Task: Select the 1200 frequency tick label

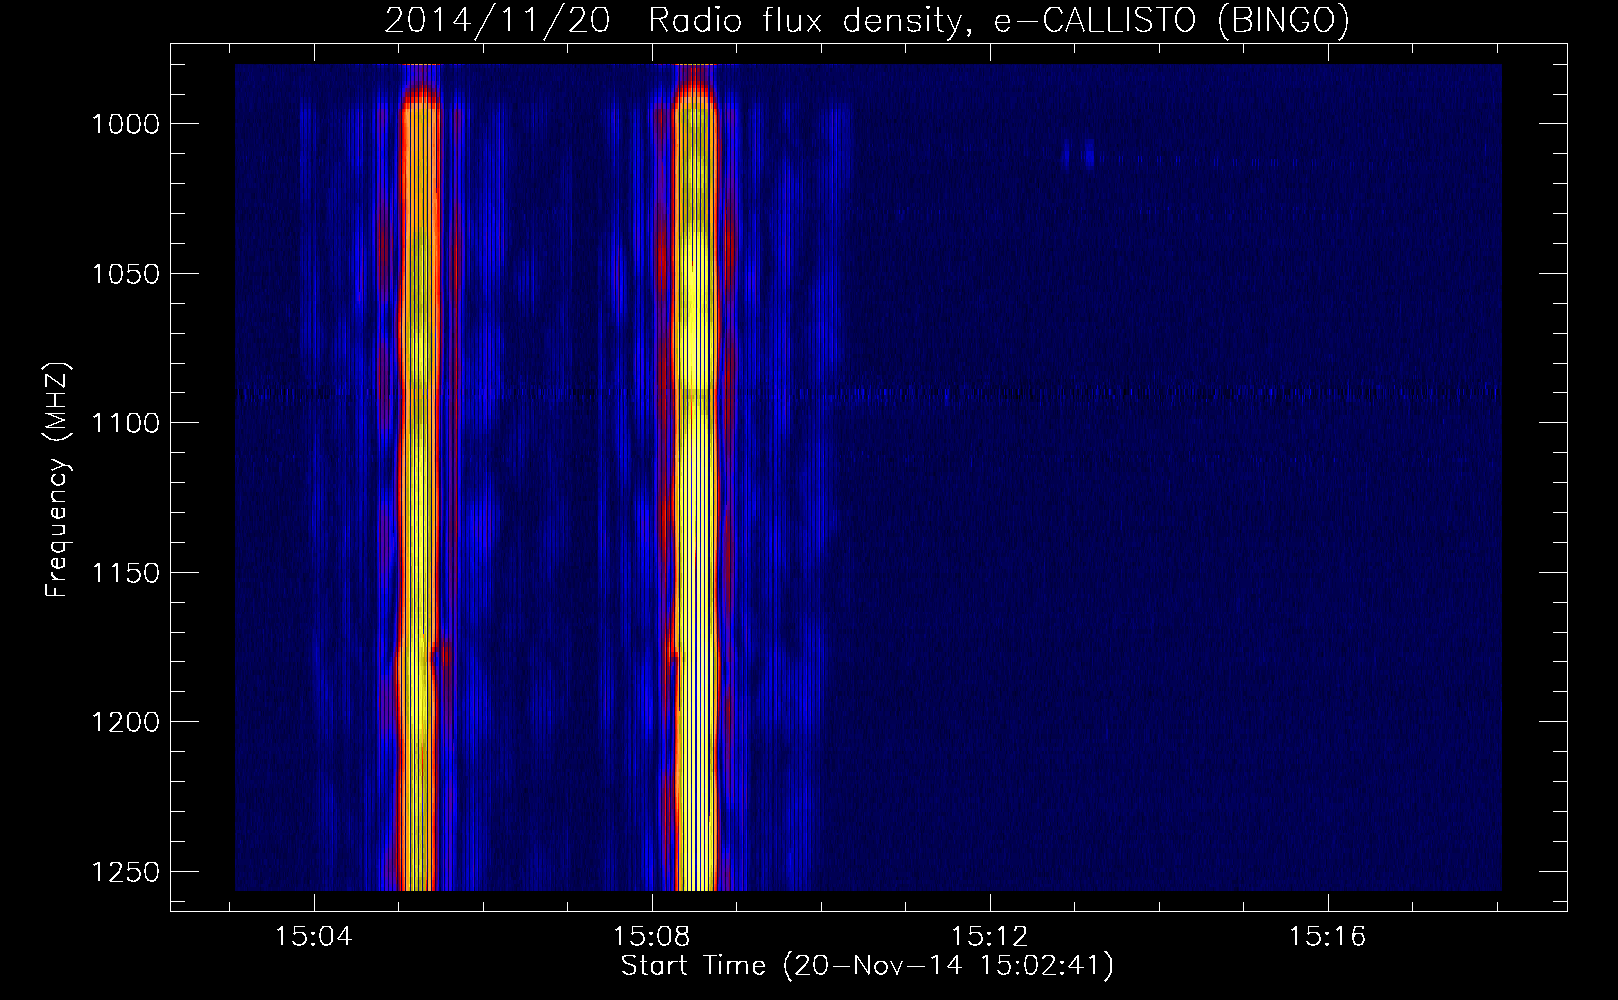Action: click(x=126, y=722)
